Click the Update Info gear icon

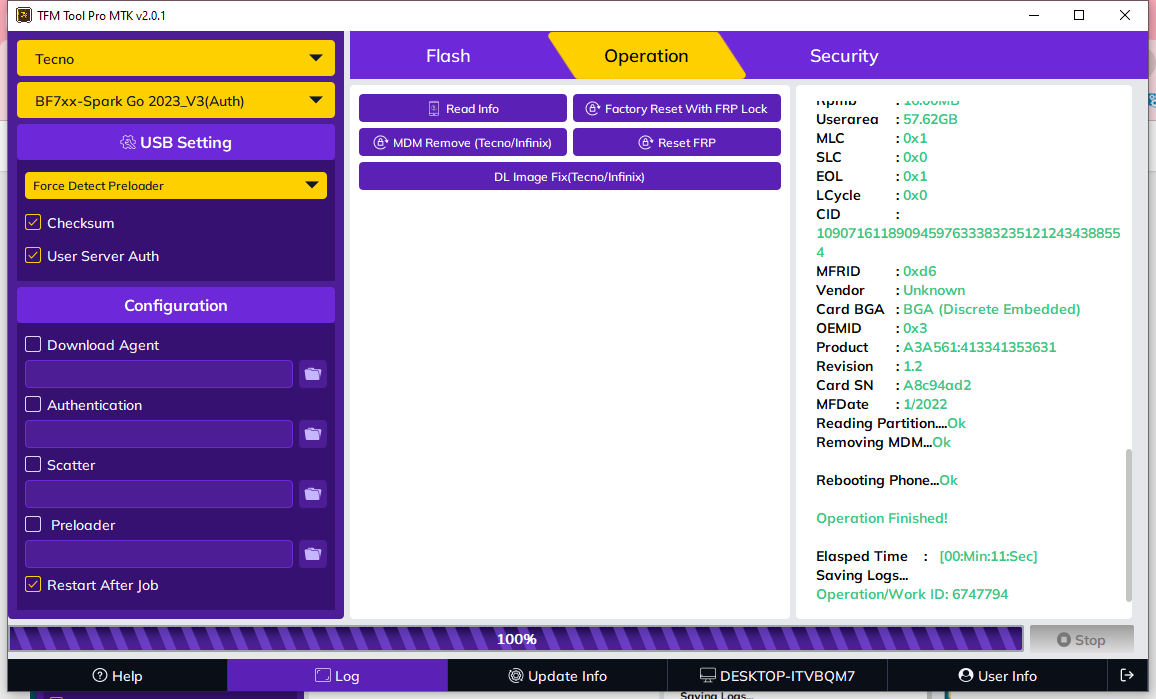516,675
